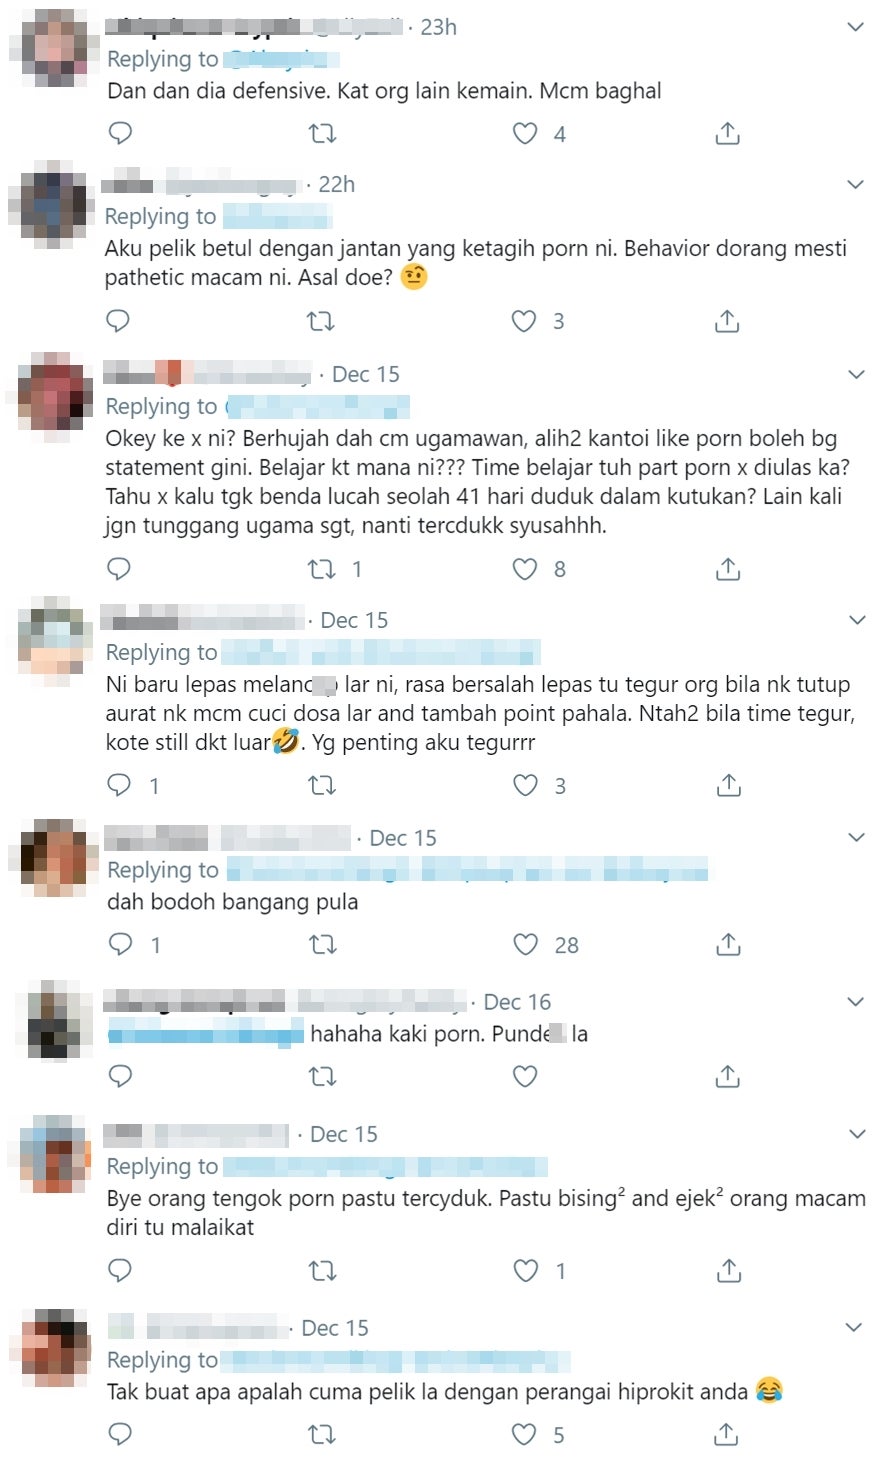Viewport: 887px width, 1461px height.
Task: Reply to the "Mcm baghal" tweet
Action: click(x=120, y=133)
